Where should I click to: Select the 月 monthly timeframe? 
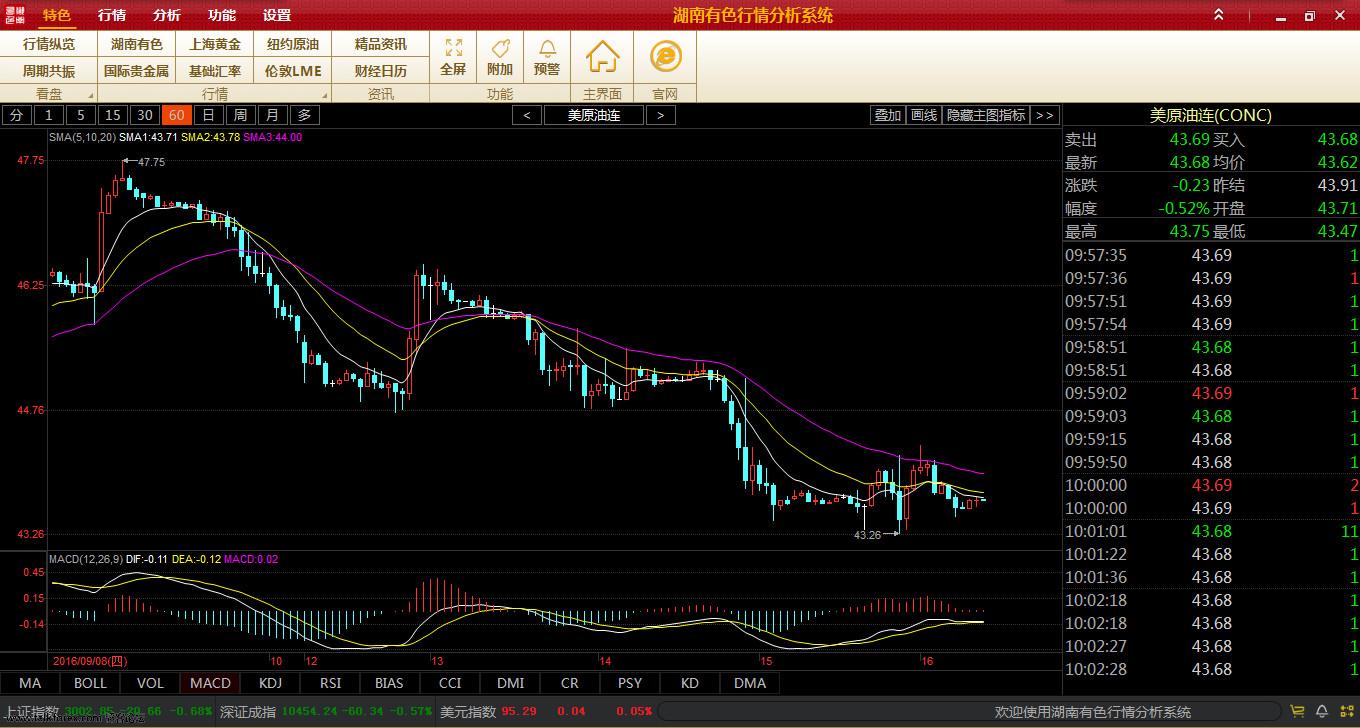pos(273,115)
